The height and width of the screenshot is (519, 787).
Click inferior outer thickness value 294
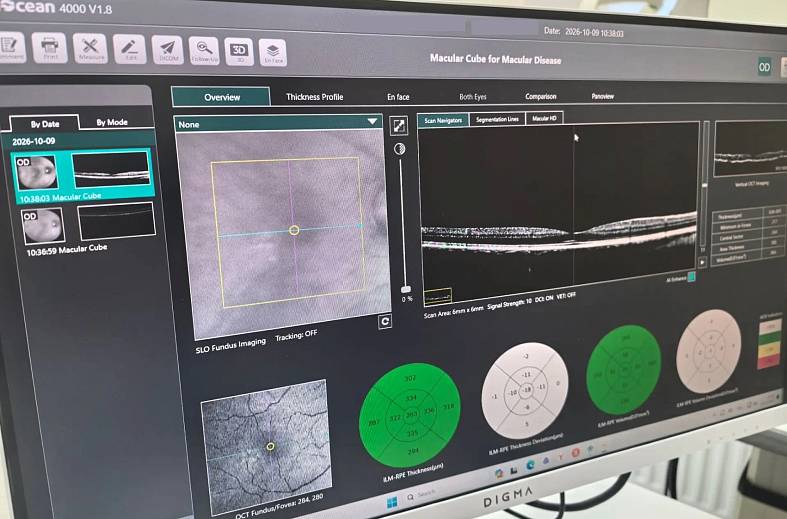pyautogui.click(x=413, y=451)
